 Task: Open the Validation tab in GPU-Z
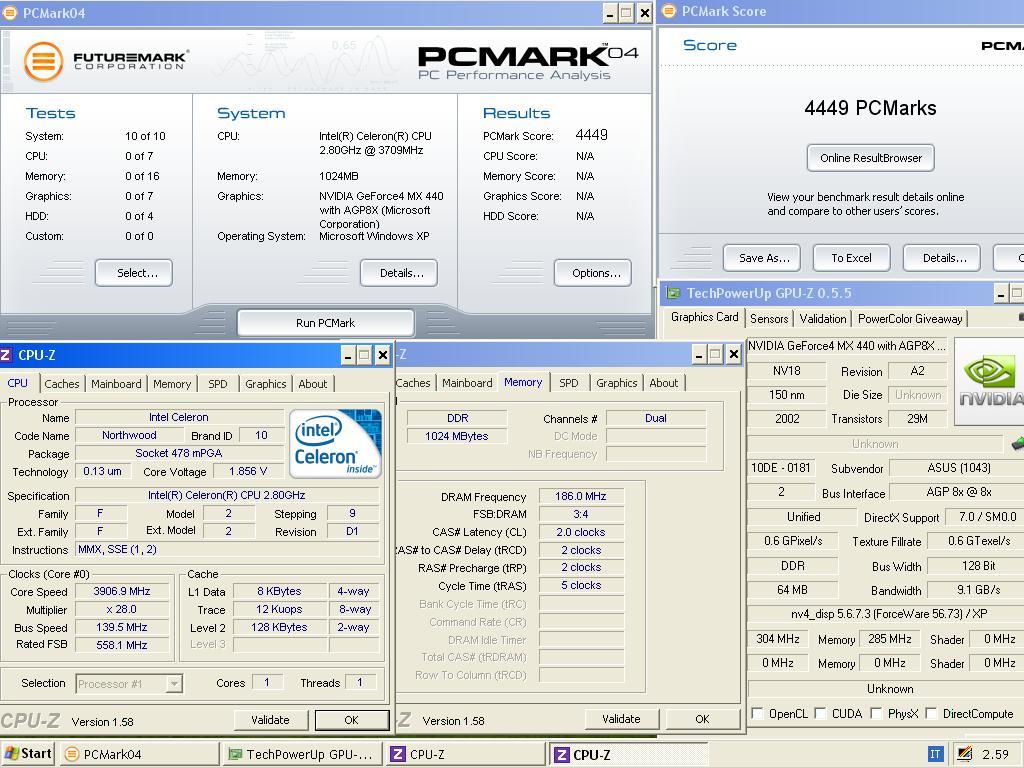823,319
